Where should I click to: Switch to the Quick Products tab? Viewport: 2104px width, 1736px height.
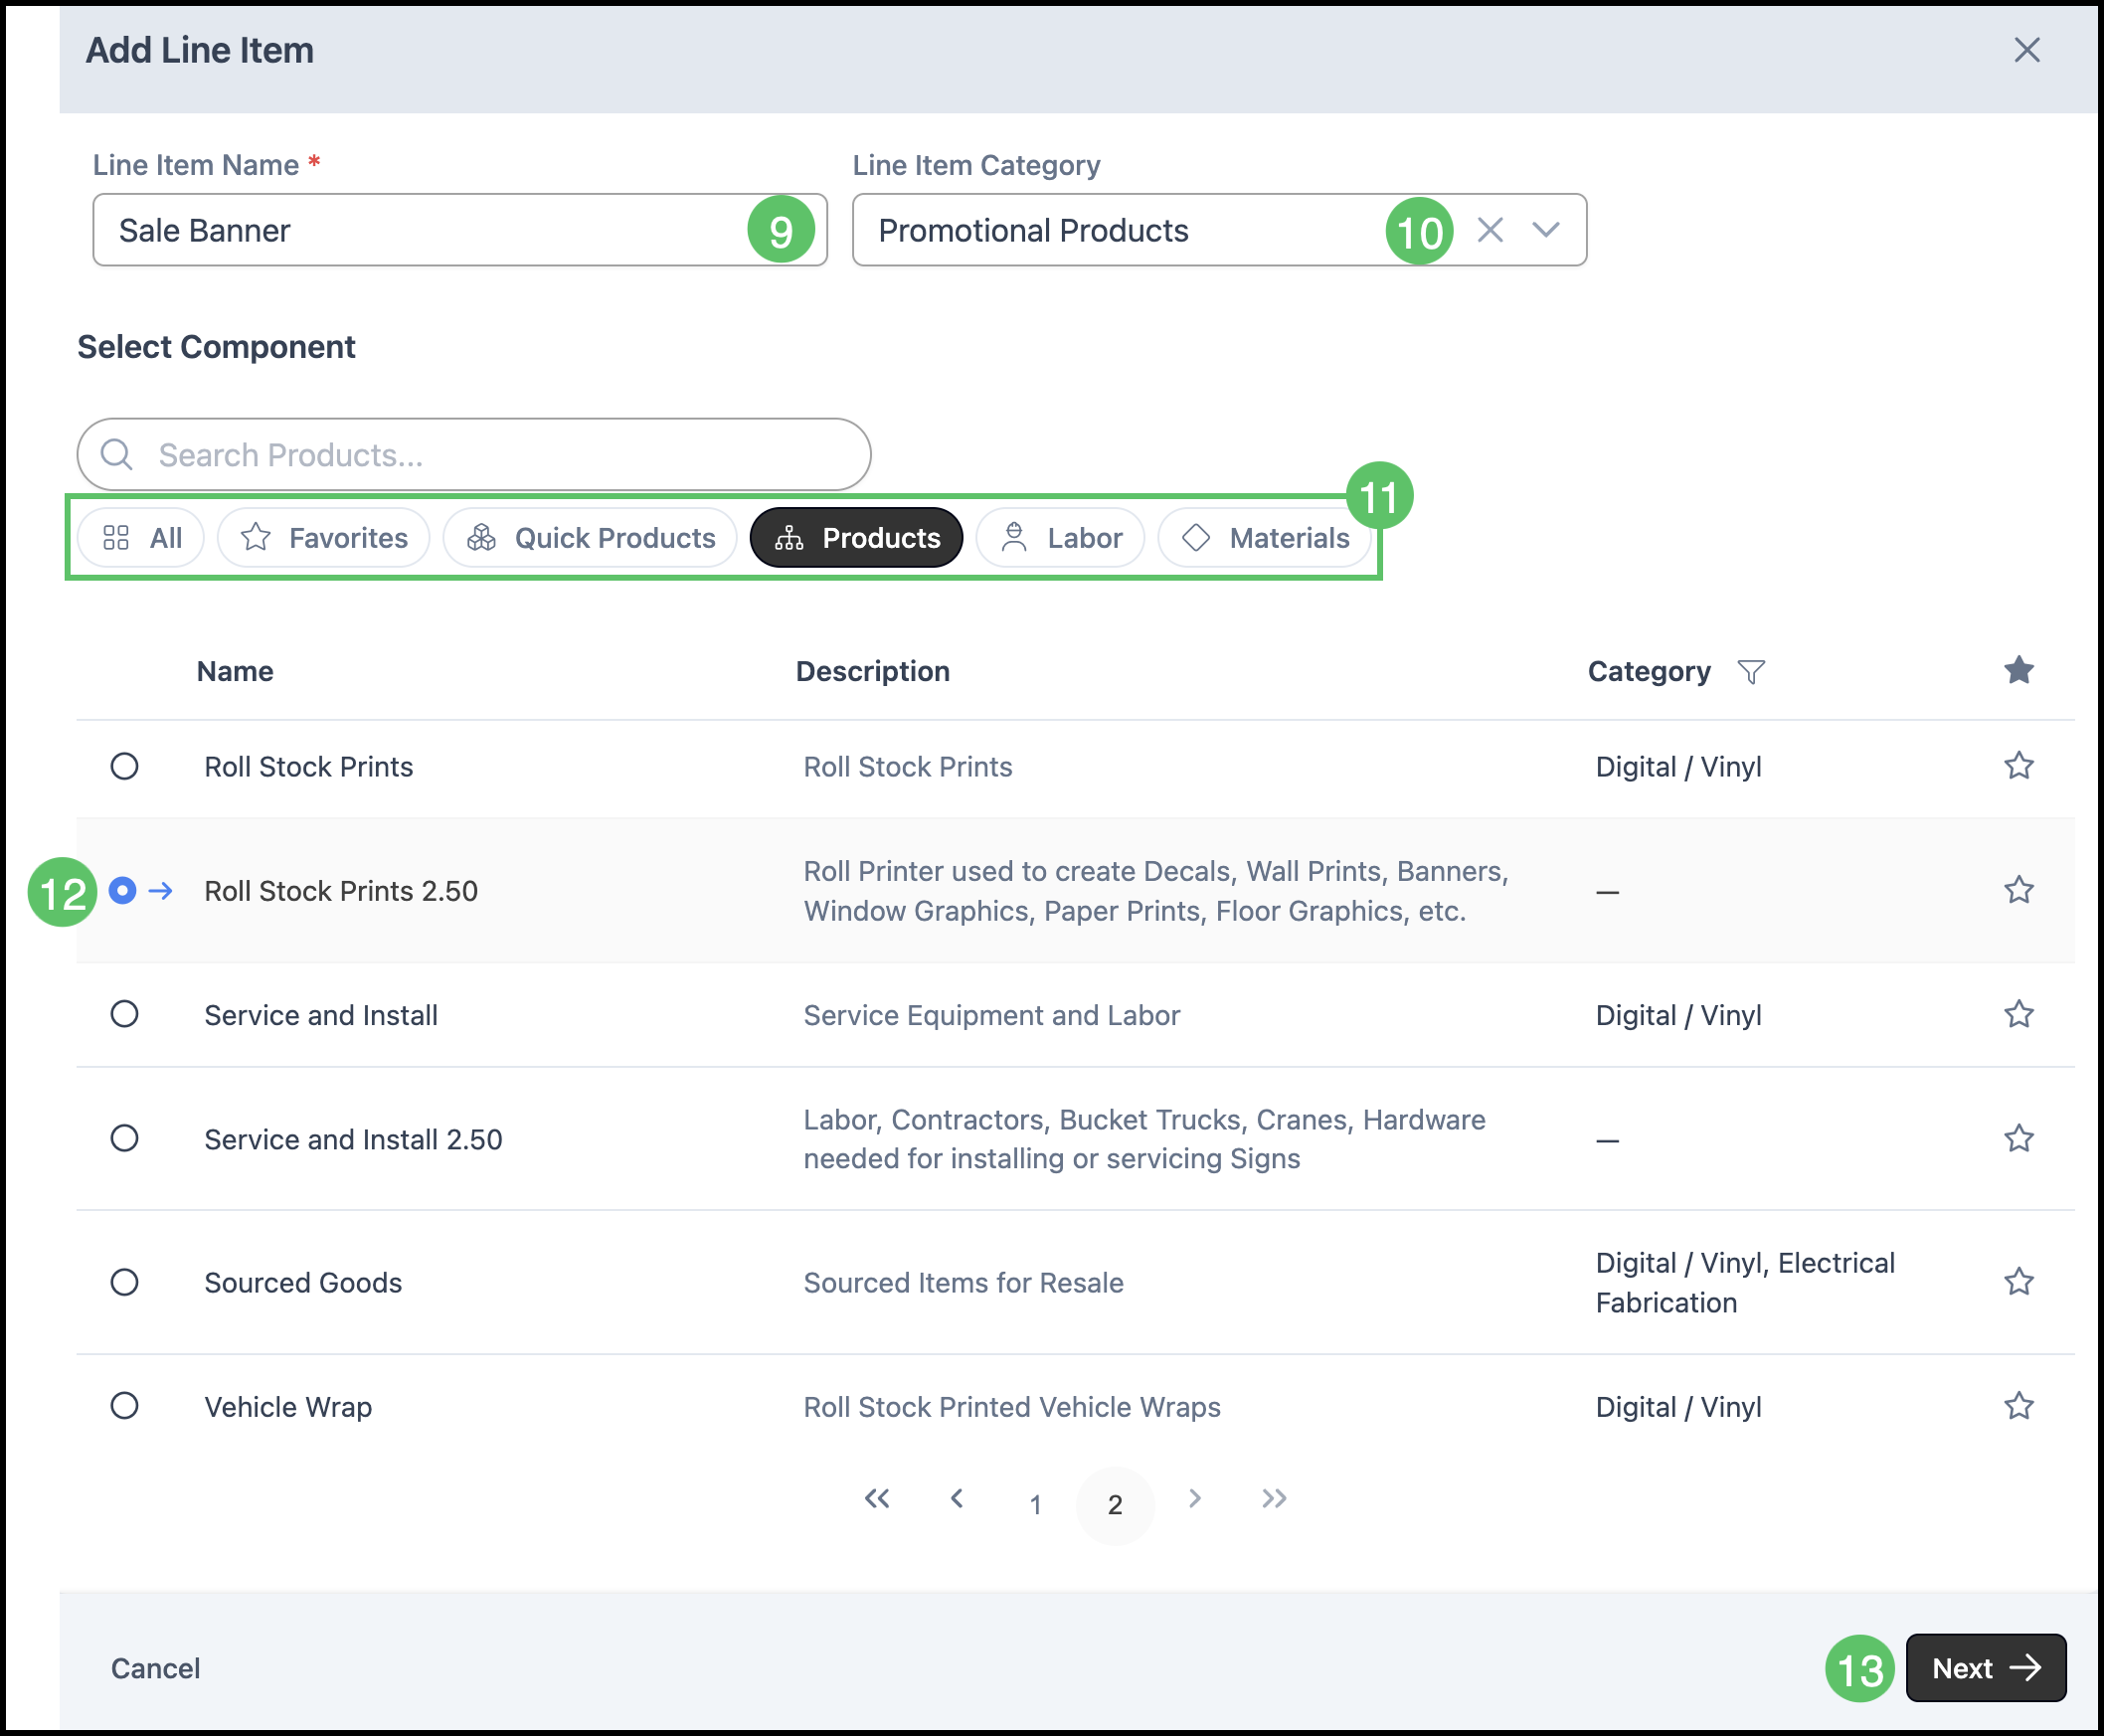click(x=591, y=538)
